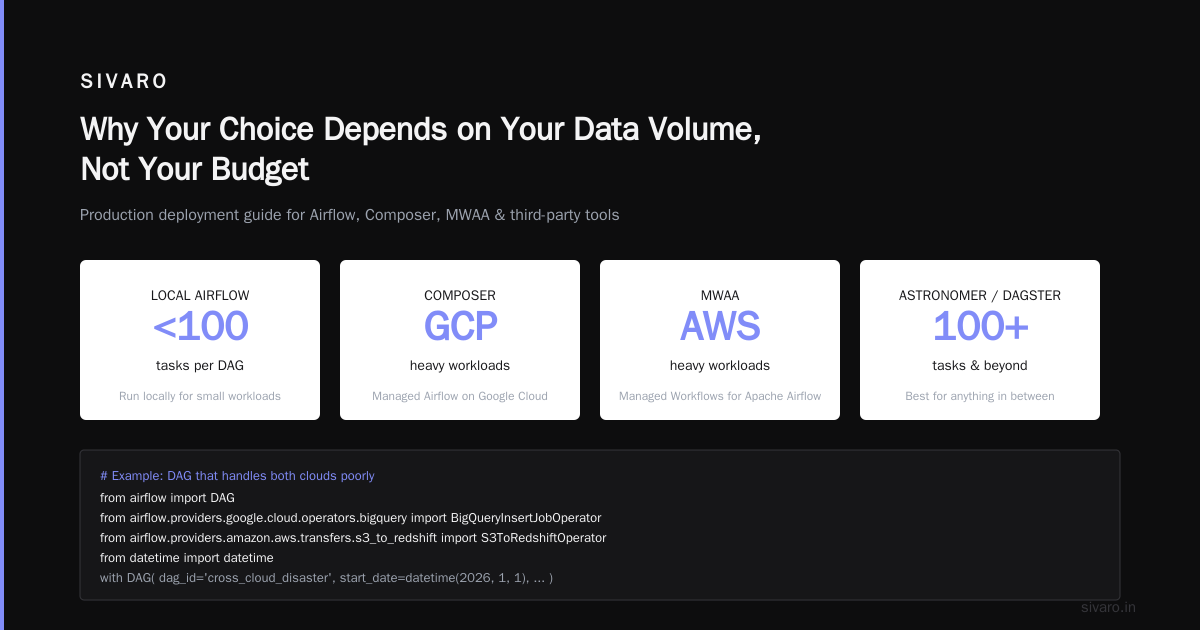1200x630 pixels.
Task: Click 'heavy workloads' under AWS
Action: tap(720, 366)
